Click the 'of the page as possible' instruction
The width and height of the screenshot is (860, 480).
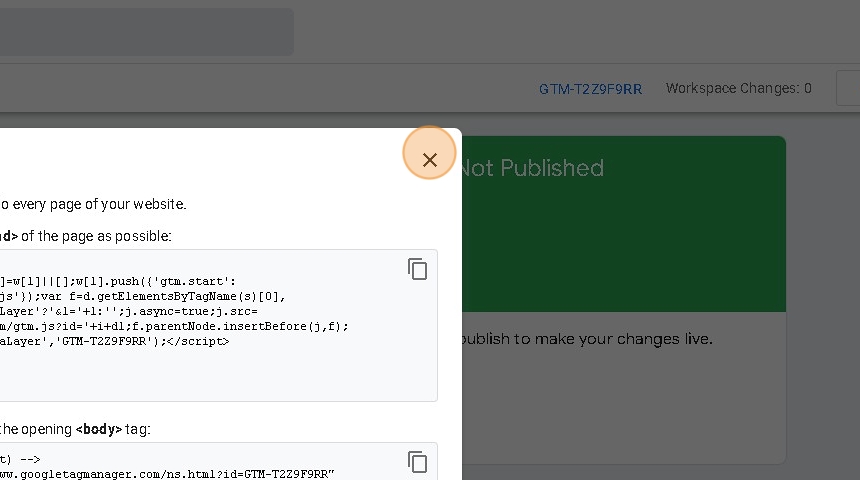click(96, 236)
